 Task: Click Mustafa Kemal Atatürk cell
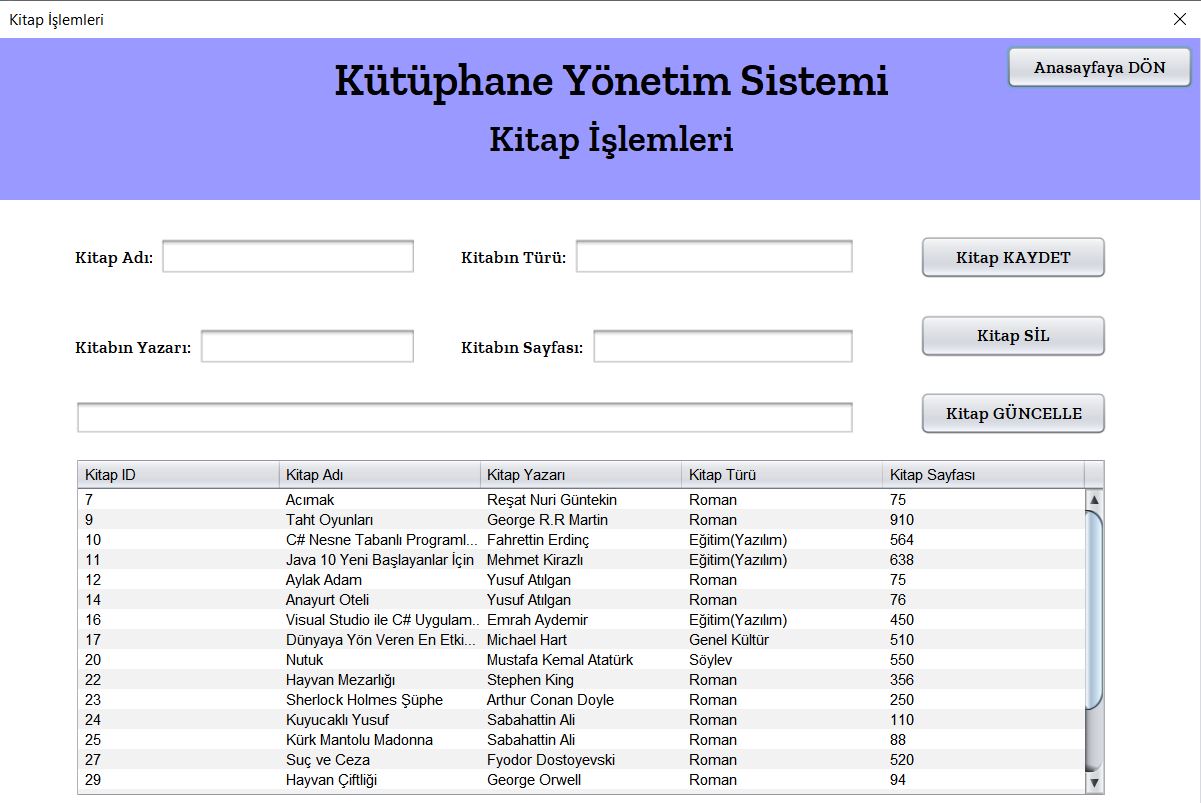coord(581,660)
